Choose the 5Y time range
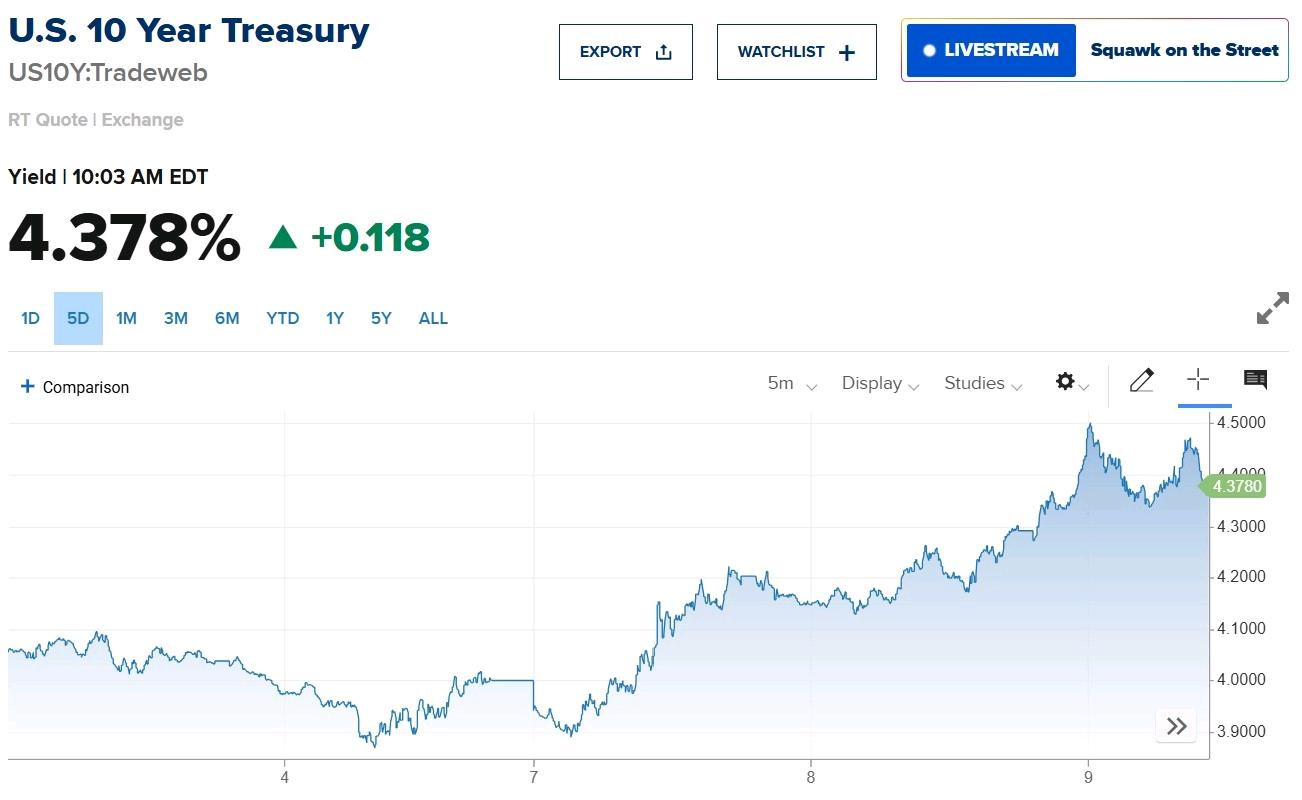The image size is (1302, 800). click(x=381, y=318)
